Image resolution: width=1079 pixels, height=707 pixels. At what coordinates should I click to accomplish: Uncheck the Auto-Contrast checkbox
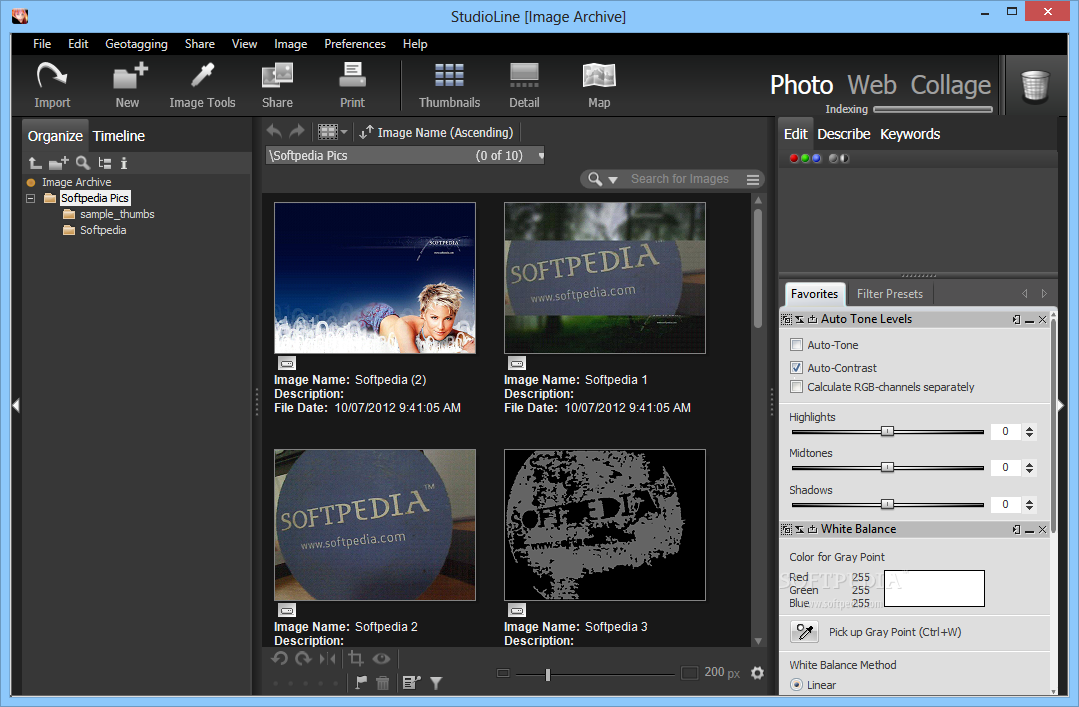tap(796, 368)
